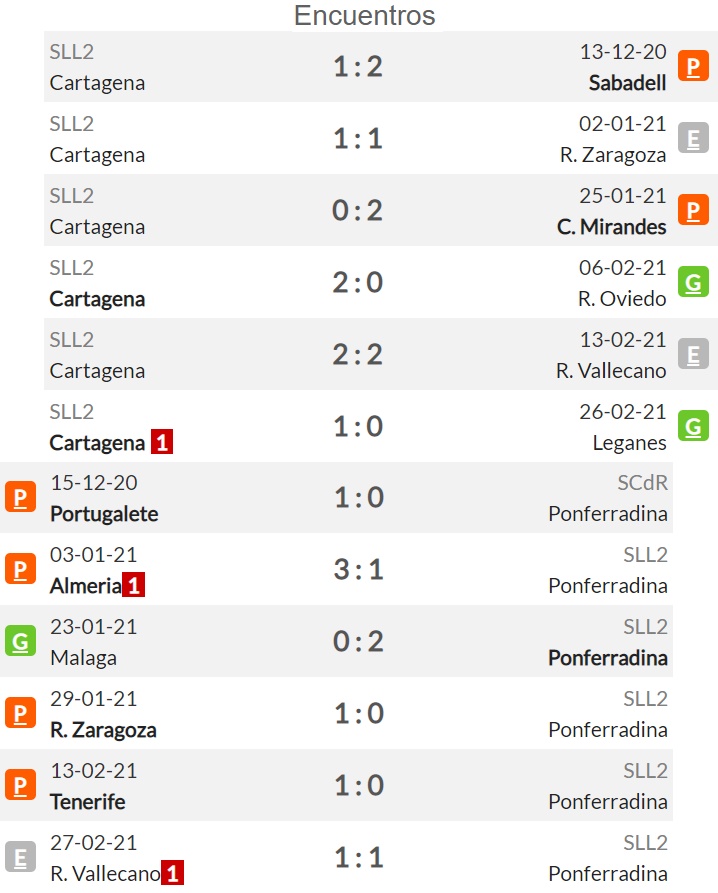Click the green G badge next to Malaga

(x=20, y=641)
